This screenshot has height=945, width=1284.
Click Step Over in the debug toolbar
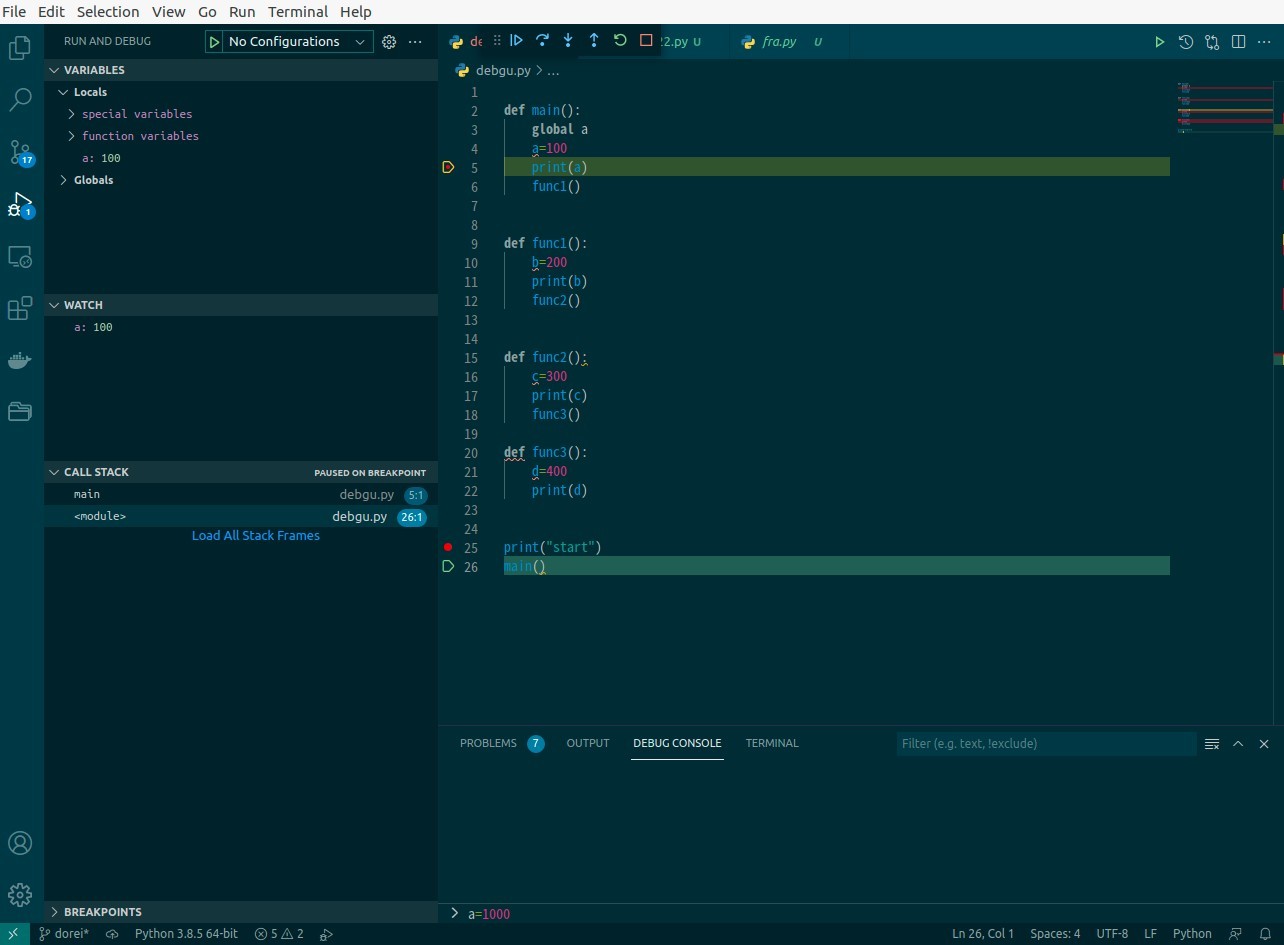pyautogui.click(x=542, y=41)
